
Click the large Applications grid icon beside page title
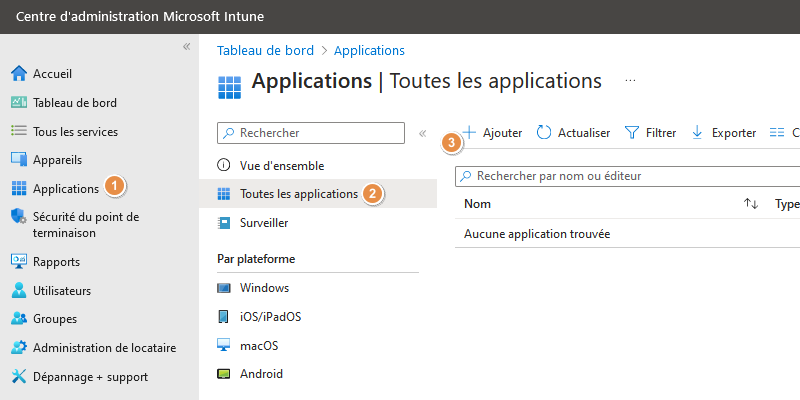tap(229, 87)
